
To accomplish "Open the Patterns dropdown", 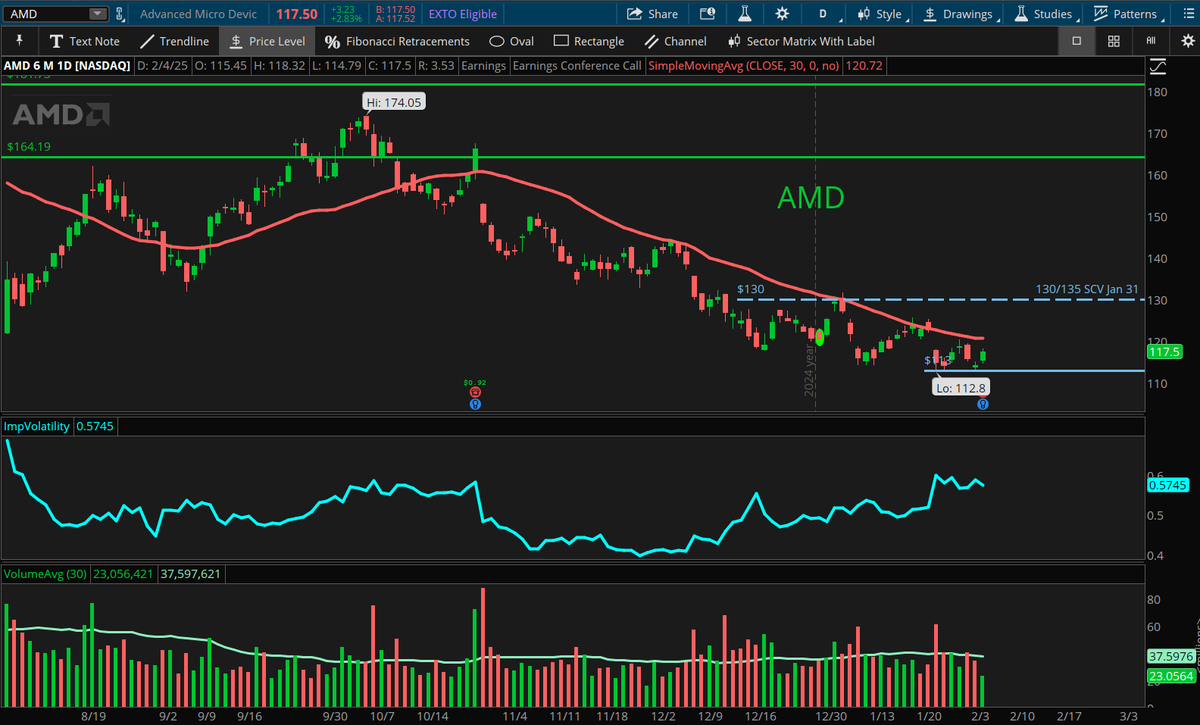I will click(x=1128, y=14).
